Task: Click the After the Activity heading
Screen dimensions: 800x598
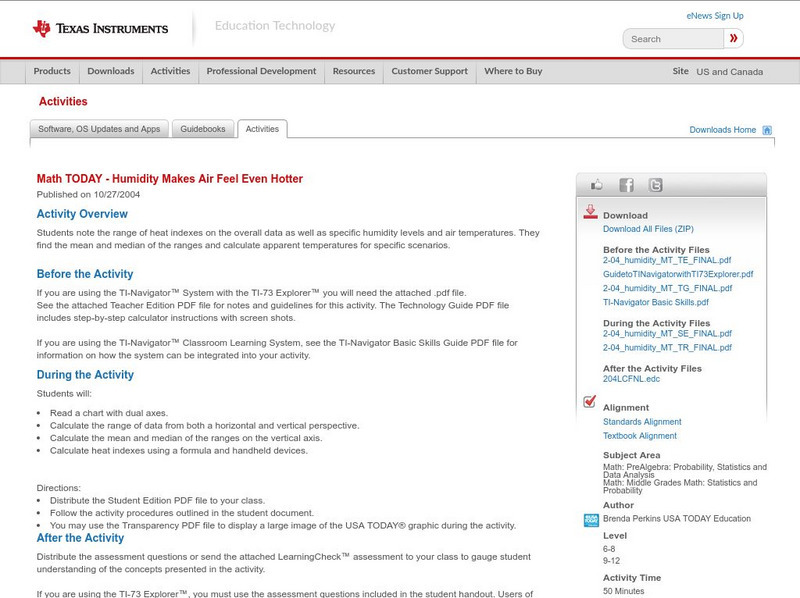Action: pos(80,538)
